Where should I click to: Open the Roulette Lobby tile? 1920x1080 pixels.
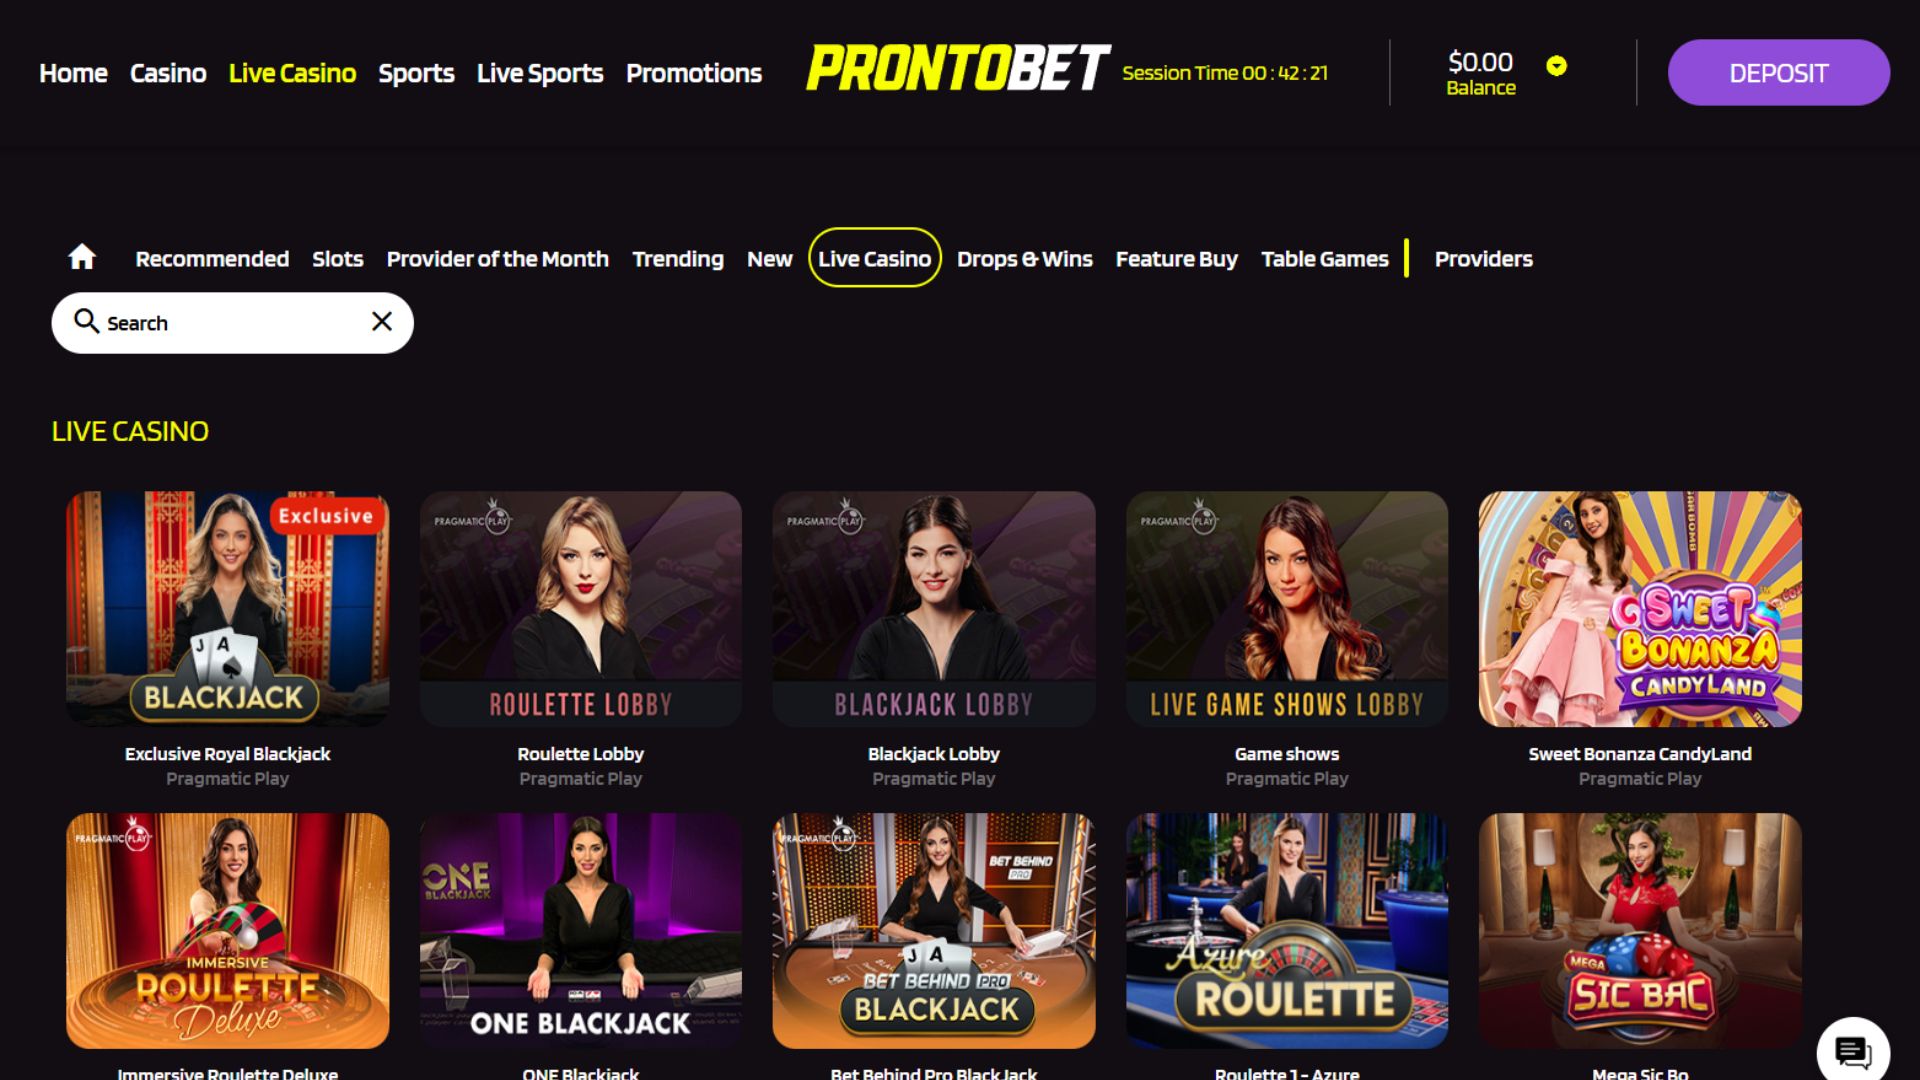[580, 608]
